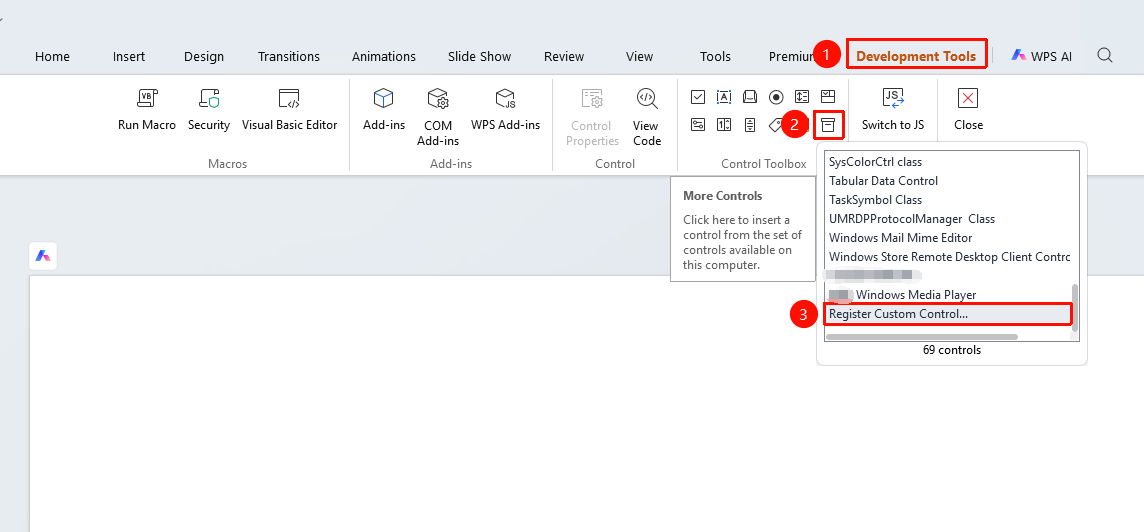Viewport: 1144px width, 532px height.
Task: Click the controls list vertical scrollbar
Action: point(1075,308)
